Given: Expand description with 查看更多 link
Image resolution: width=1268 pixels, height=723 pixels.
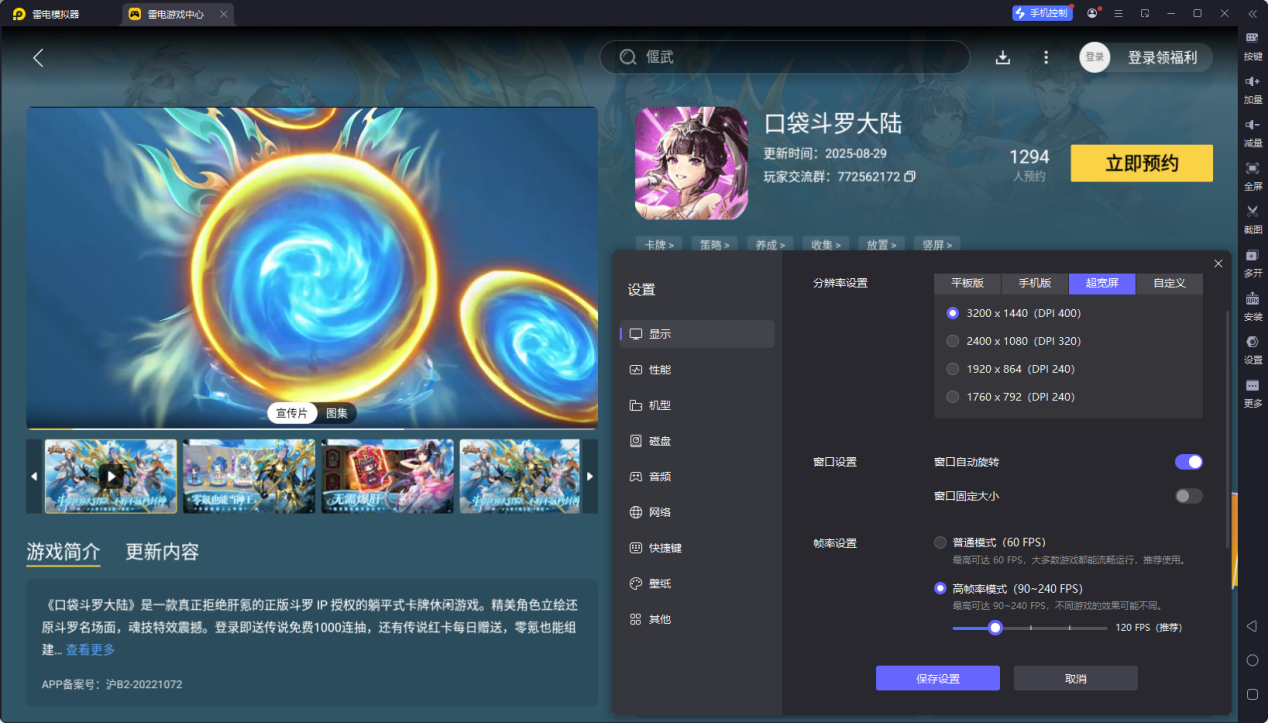Looking at the screenshot, I should click(90, 650).
